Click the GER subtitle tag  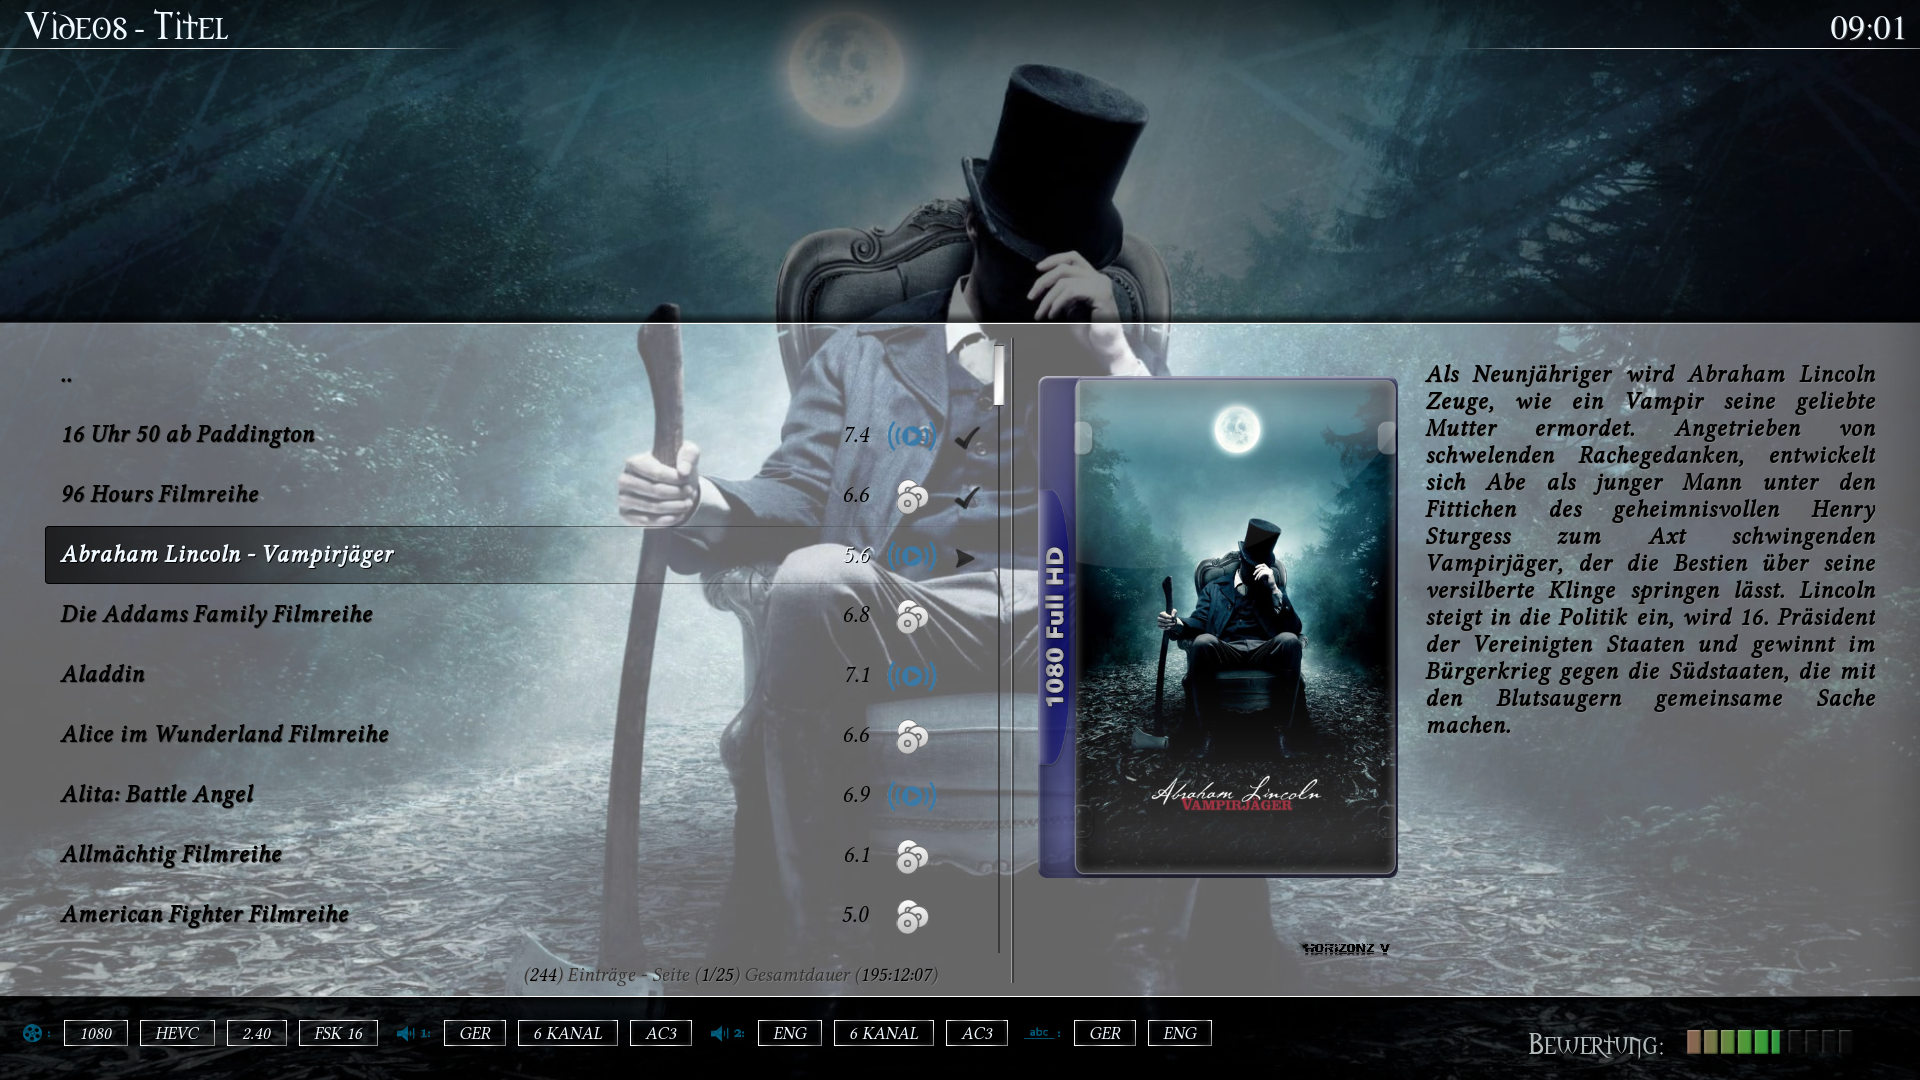click(1105, 1033)
